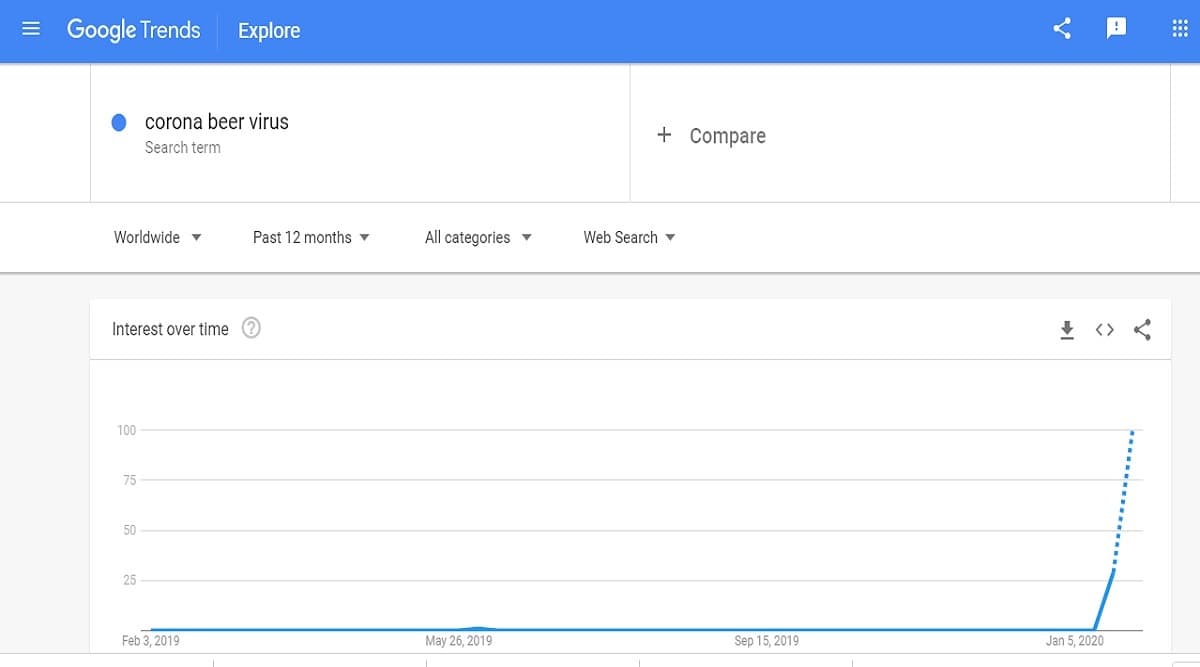1200x667 pixels.
Task: Click the 'Sep 15, 2019' axis label
Action: pyautogui.click(x=767, y=641)
